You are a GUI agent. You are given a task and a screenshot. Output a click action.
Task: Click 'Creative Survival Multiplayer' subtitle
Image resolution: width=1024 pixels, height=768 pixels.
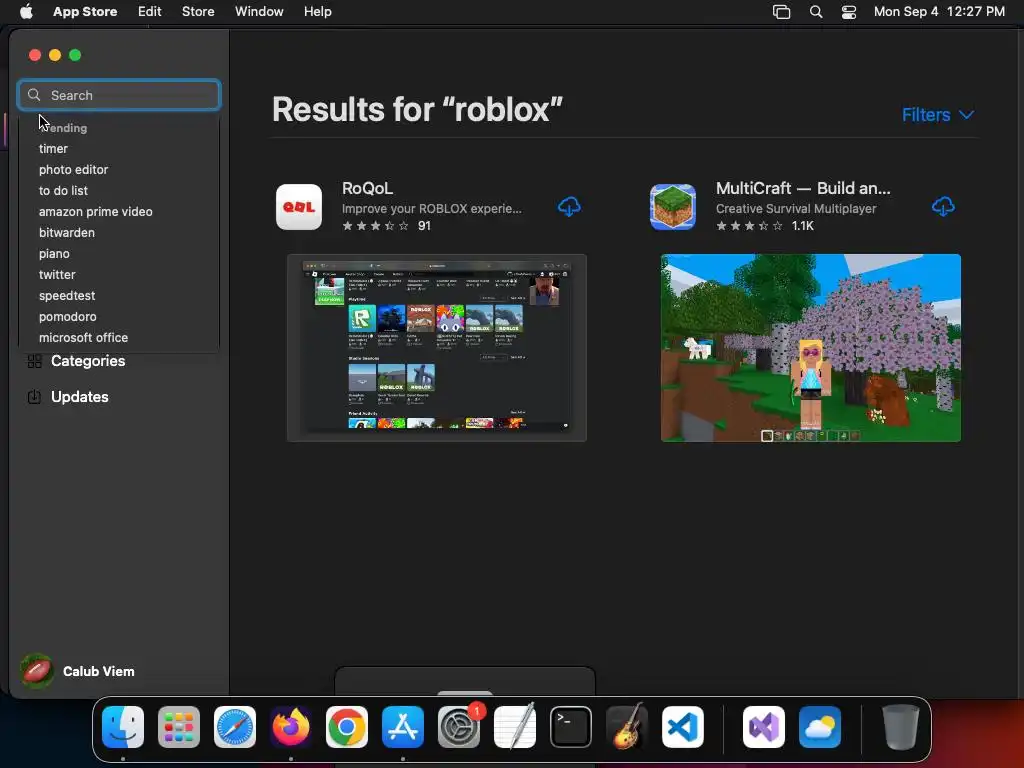tap(795, 208)
